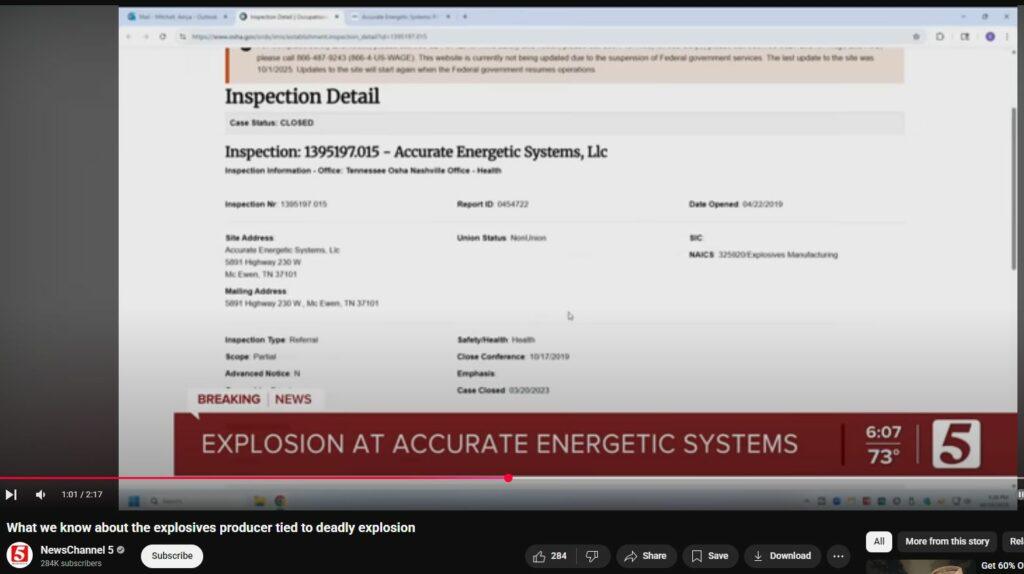This screenshot has height=574, width=1024.
Task: Click the red progress bar scrubber
Action: [508, 478]
